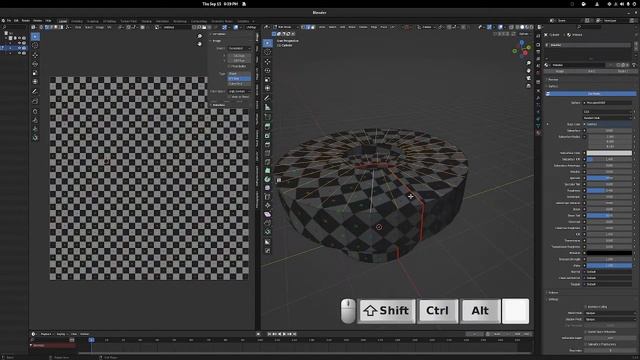Select the Cursor tool in UV editor toolbar

(x=35, y=46)
